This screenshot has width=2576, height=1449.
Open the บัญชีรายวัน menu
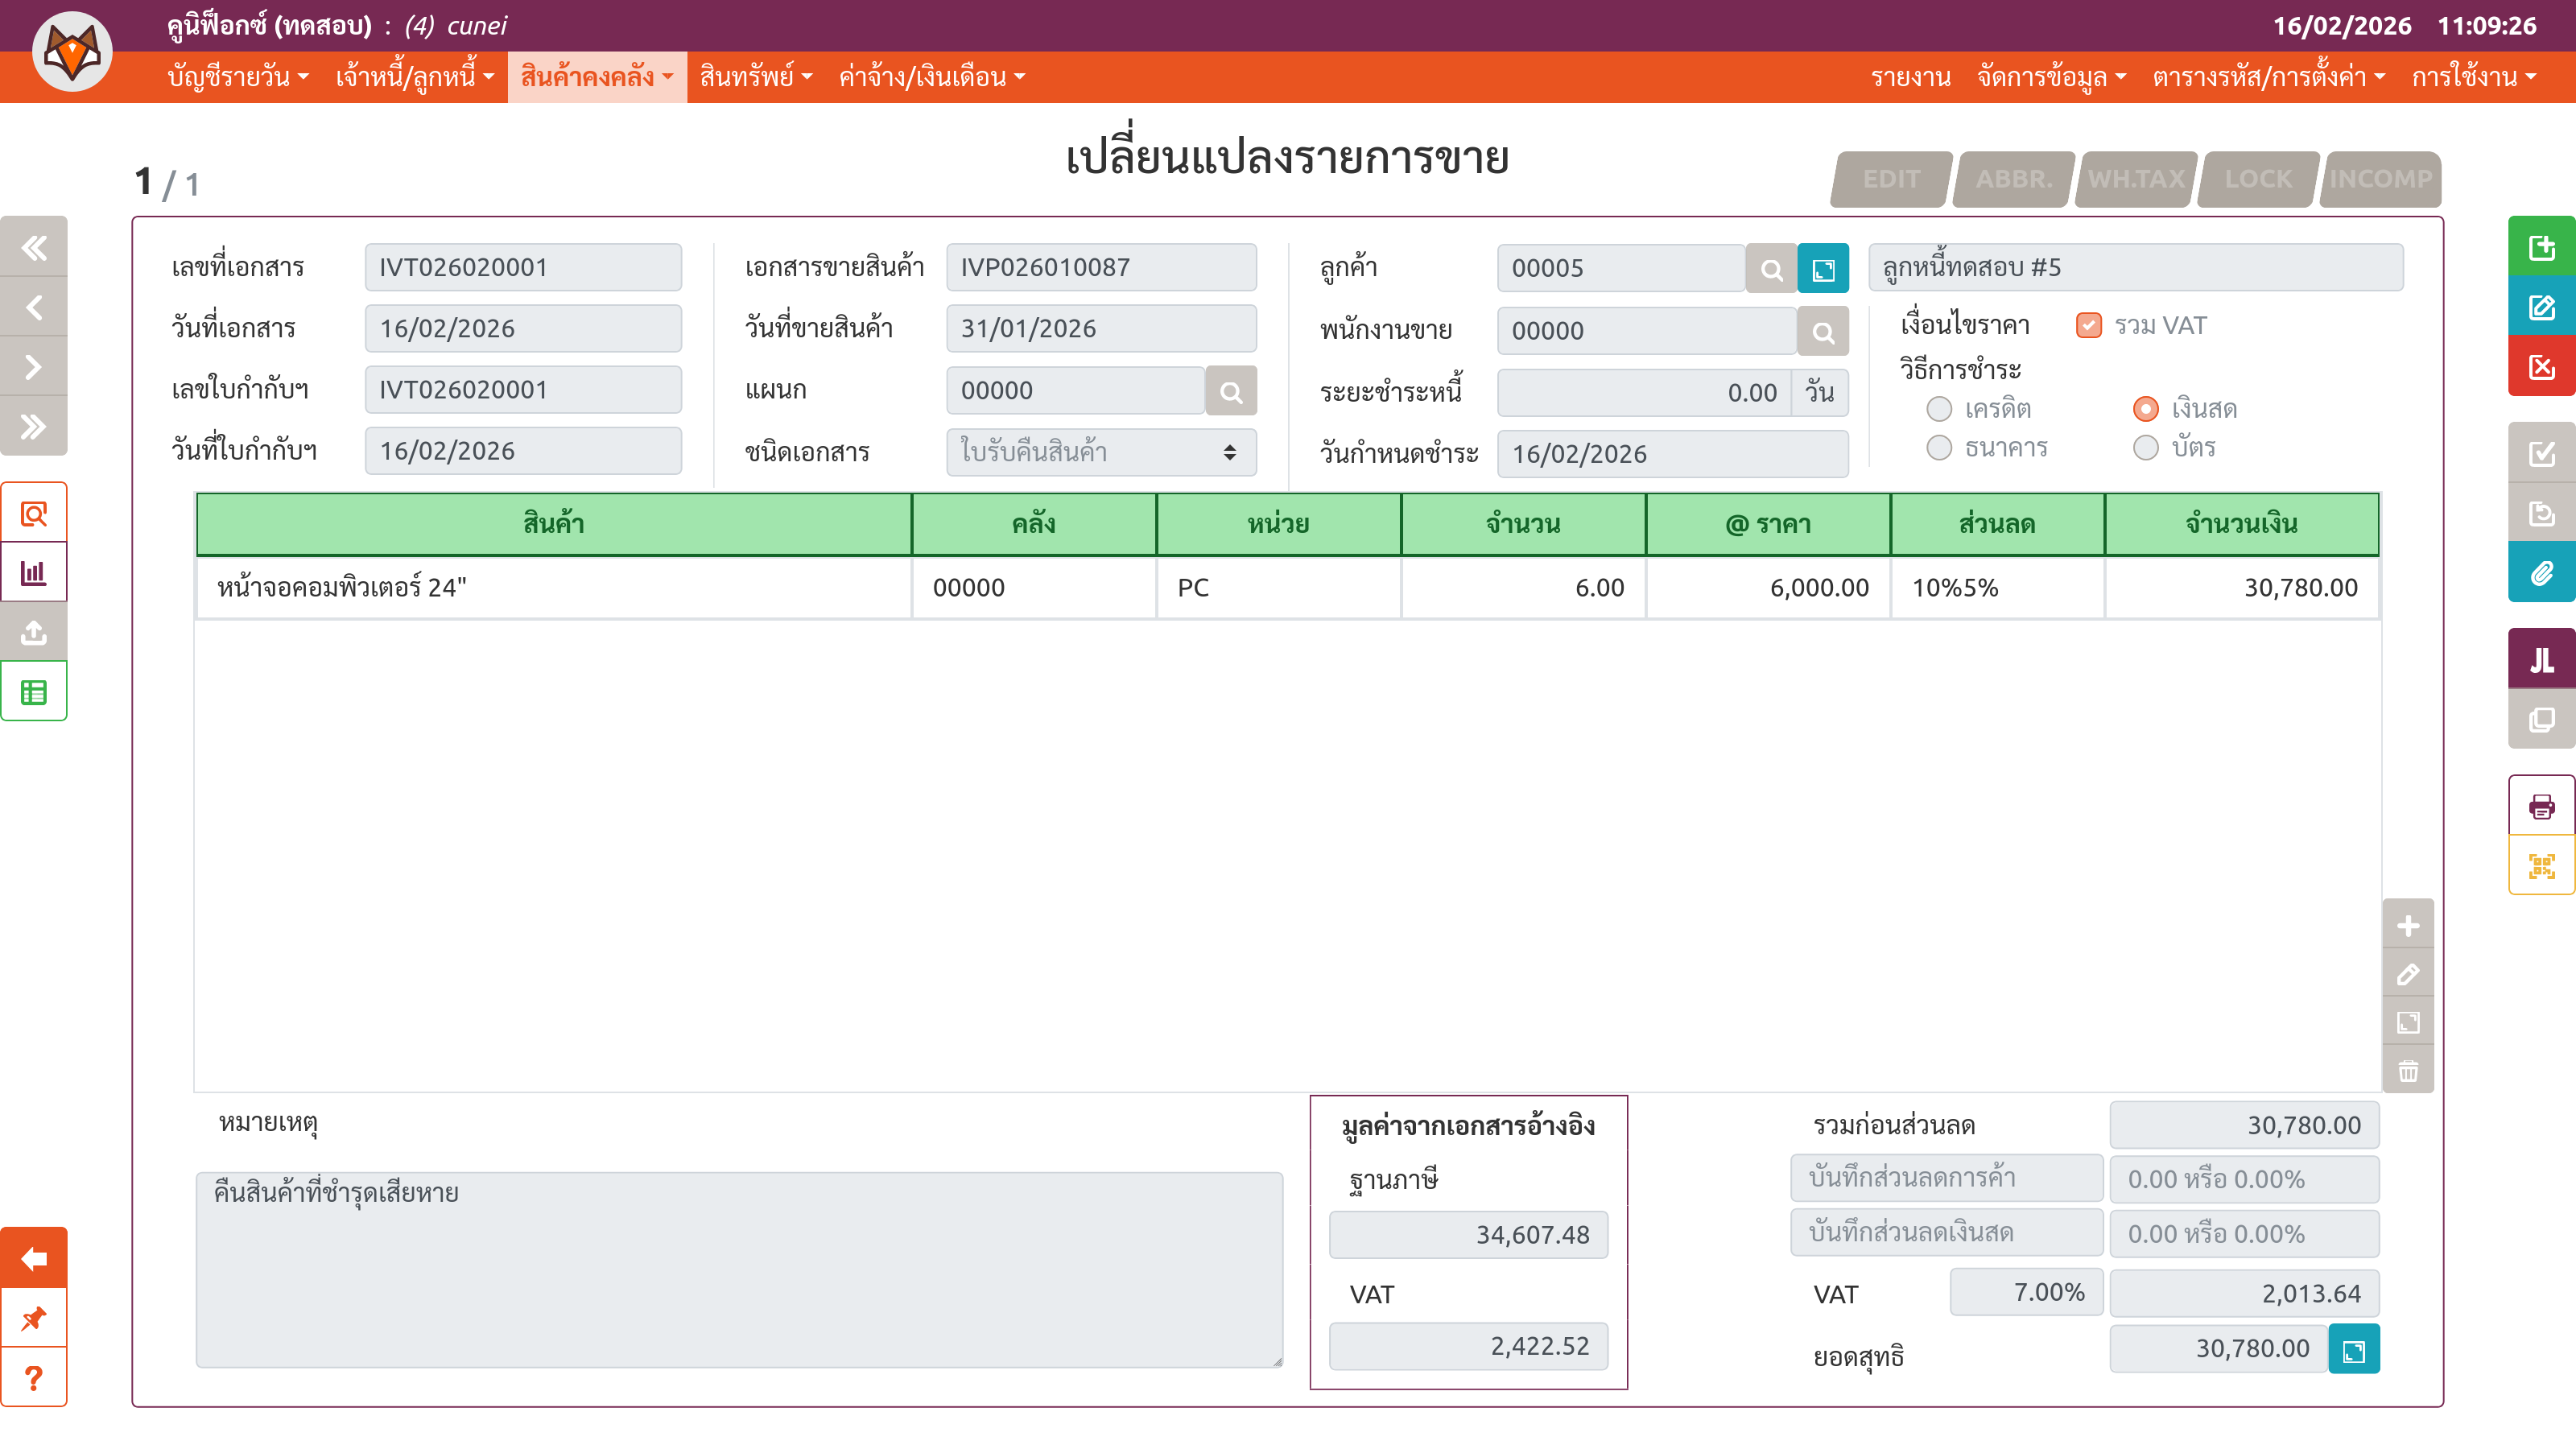pos(238,77)
